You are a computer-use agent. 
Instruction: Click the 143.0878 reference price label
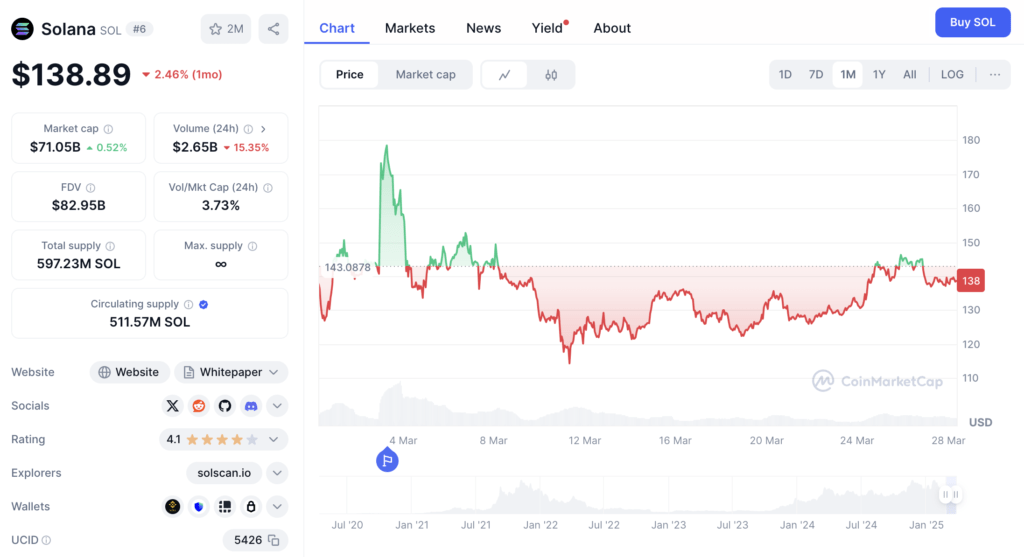click(347, 267)
